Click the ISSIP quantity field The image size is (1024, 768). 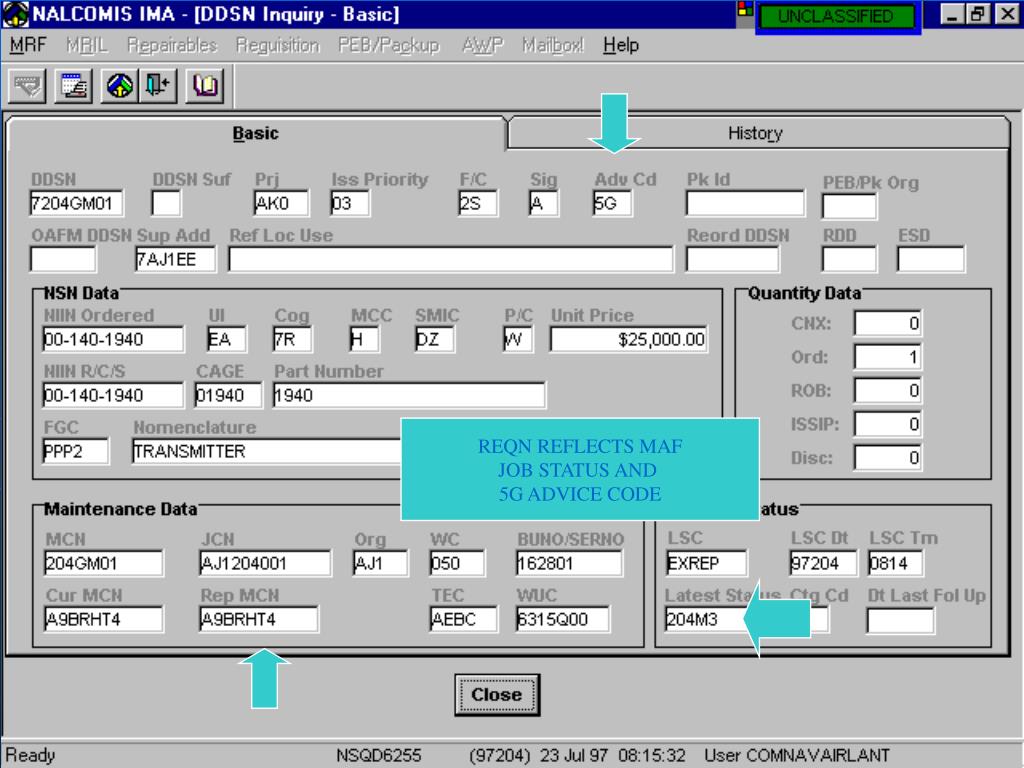(888, 424)
